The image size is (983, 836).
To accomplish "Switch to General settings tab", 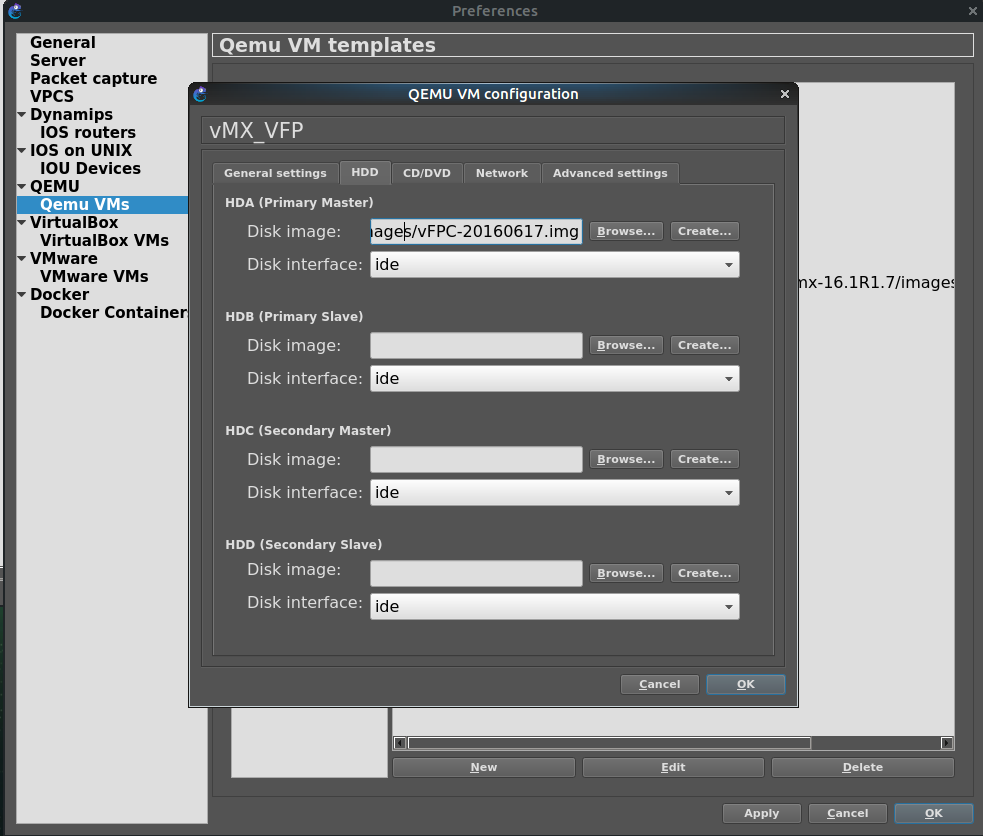I will click(275, 173).
